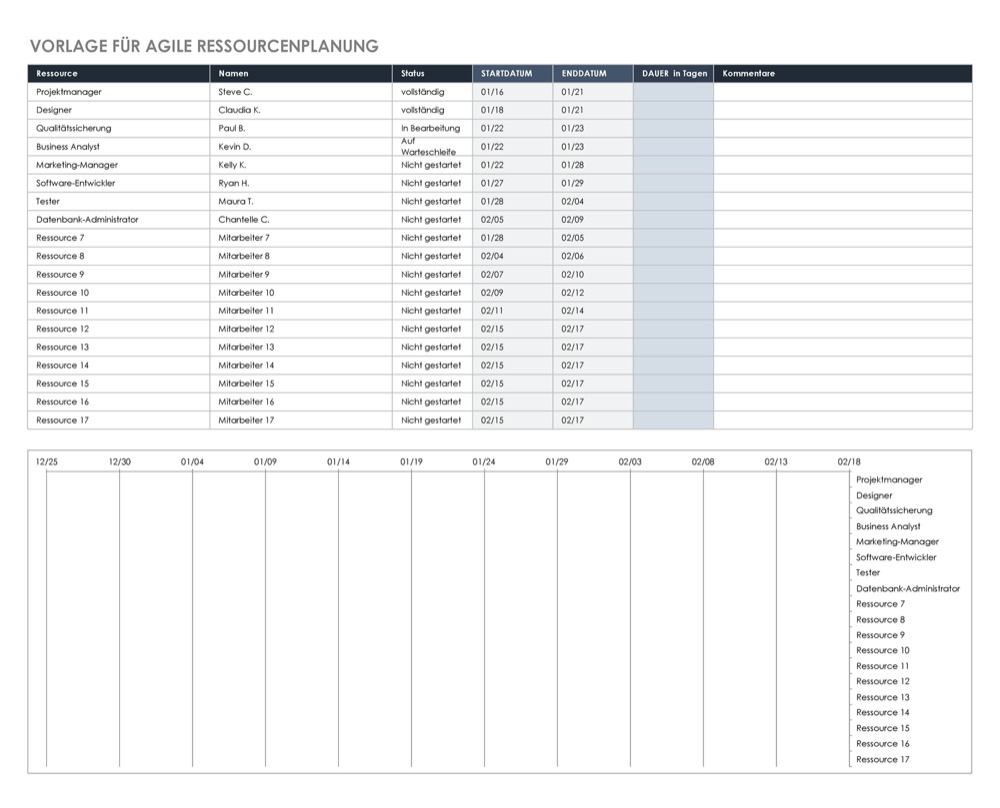Select the STARTDATUM column header
The width and height of the screenshot is (1000, 808).
[x=513, y=73]
